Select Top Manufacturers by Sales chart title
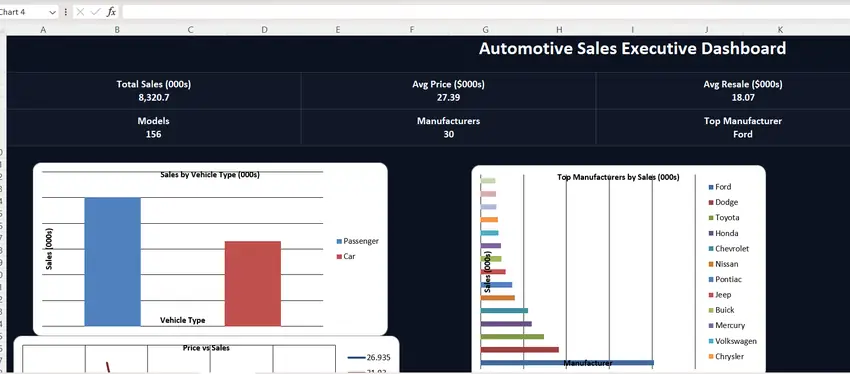 click(x=618, y=177)
